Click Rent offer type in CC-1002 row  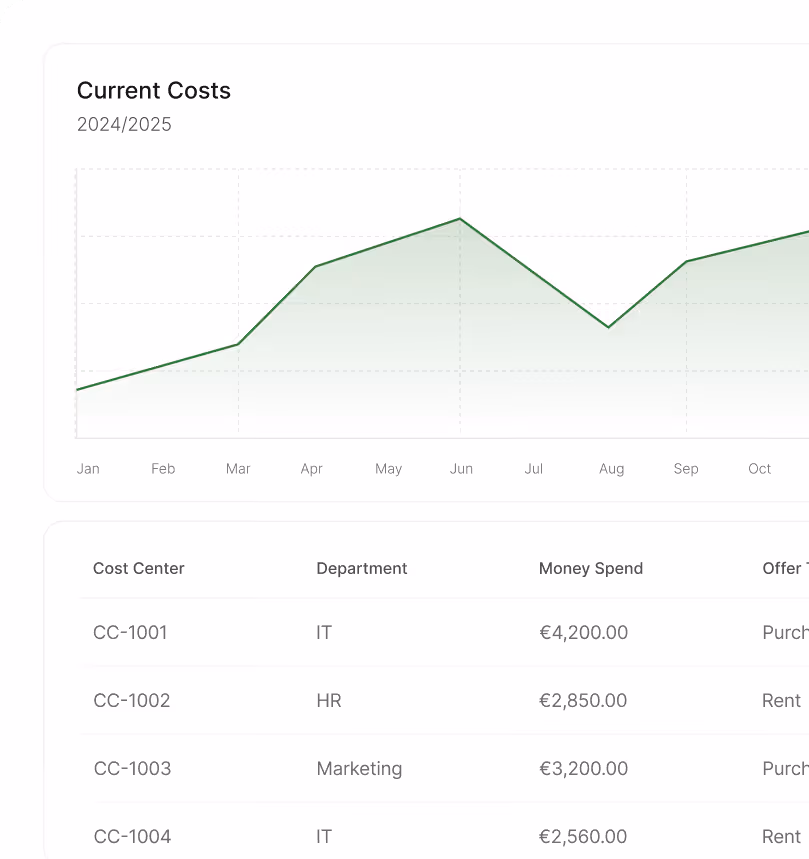click(781, 701)
